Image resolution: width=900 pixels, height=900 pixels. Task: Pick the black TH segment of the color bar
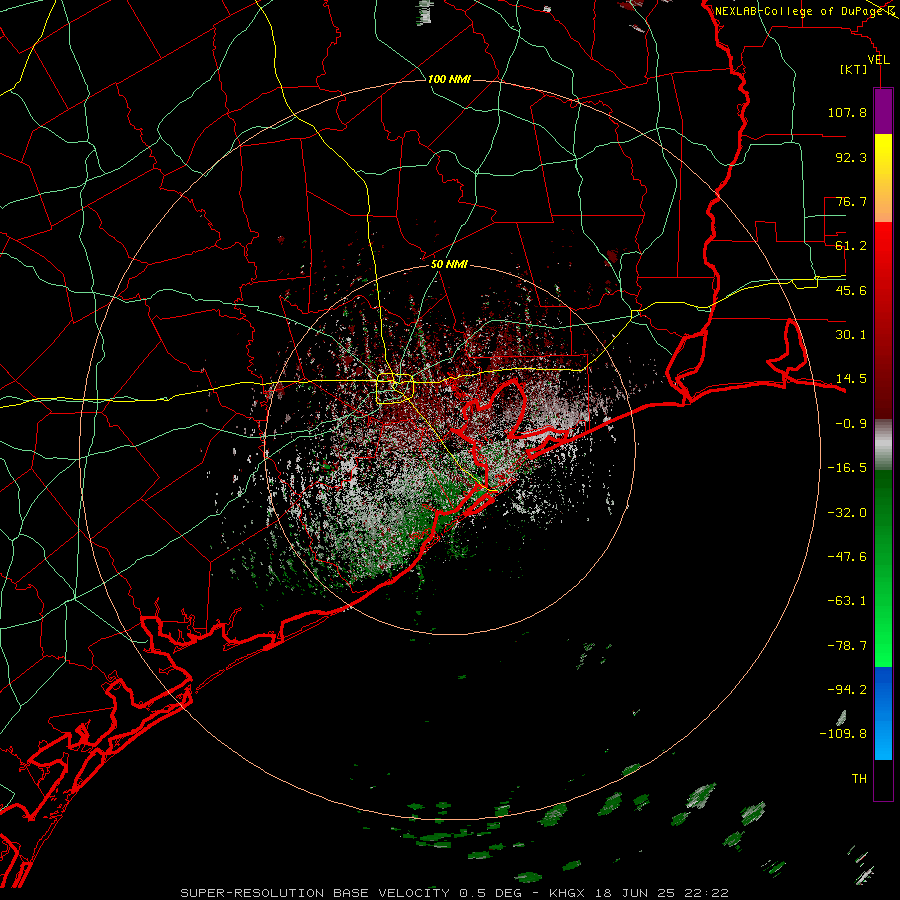point(883,779)
